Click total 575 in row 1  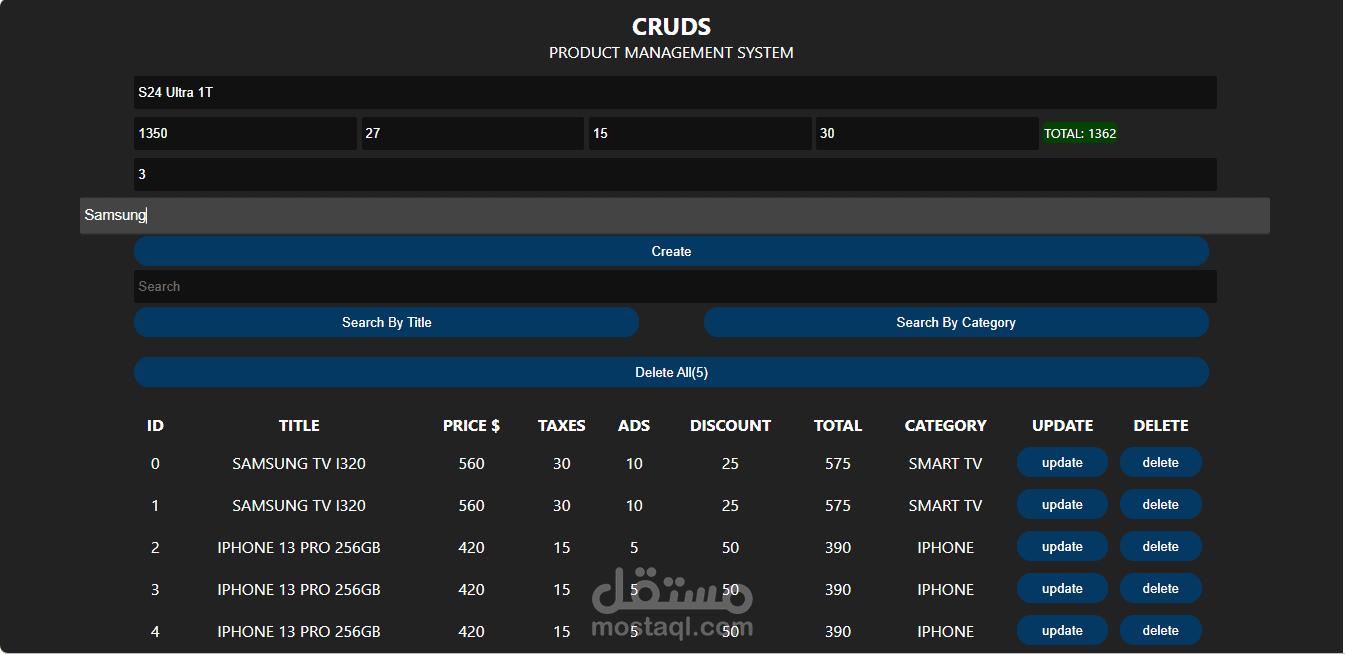pos(838,506)
